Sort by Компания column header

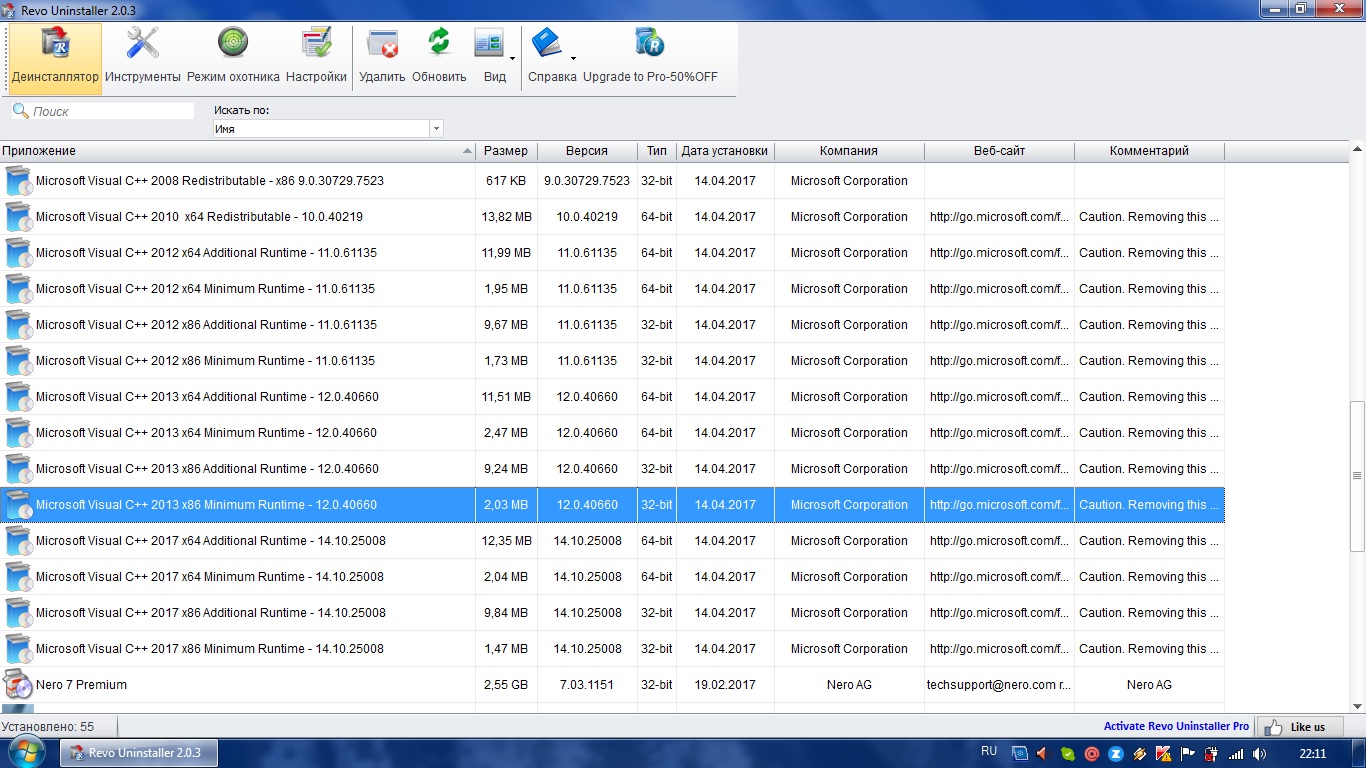point(849,151)
